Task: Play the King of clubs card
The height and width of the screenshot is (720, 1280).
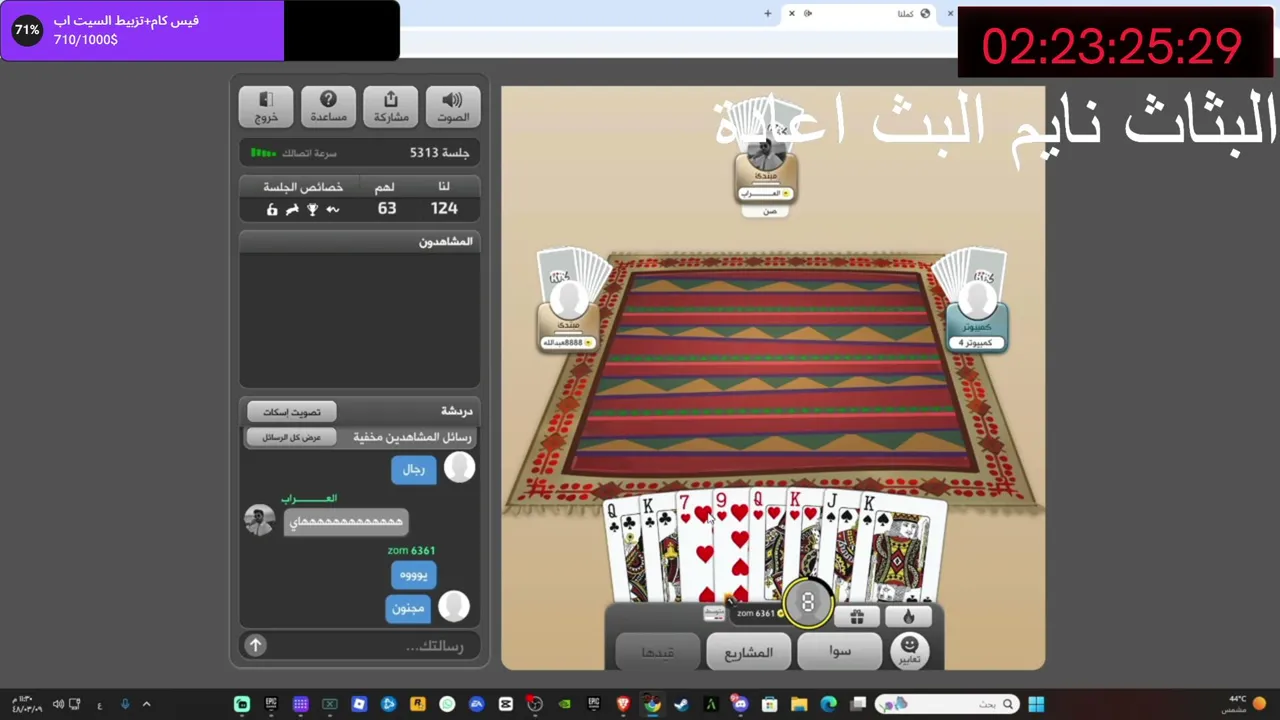Action: 657,550
